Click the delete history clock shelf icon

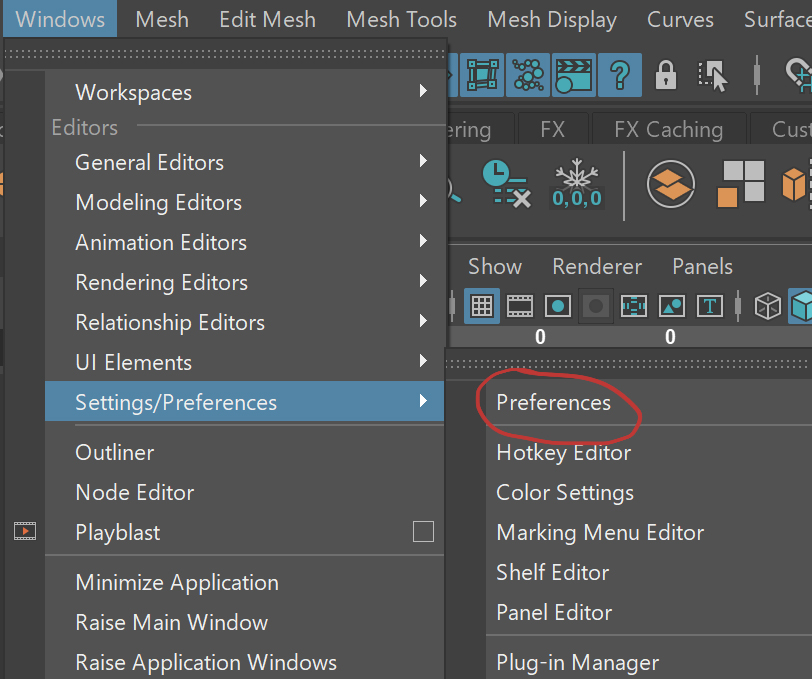(505, 183)
